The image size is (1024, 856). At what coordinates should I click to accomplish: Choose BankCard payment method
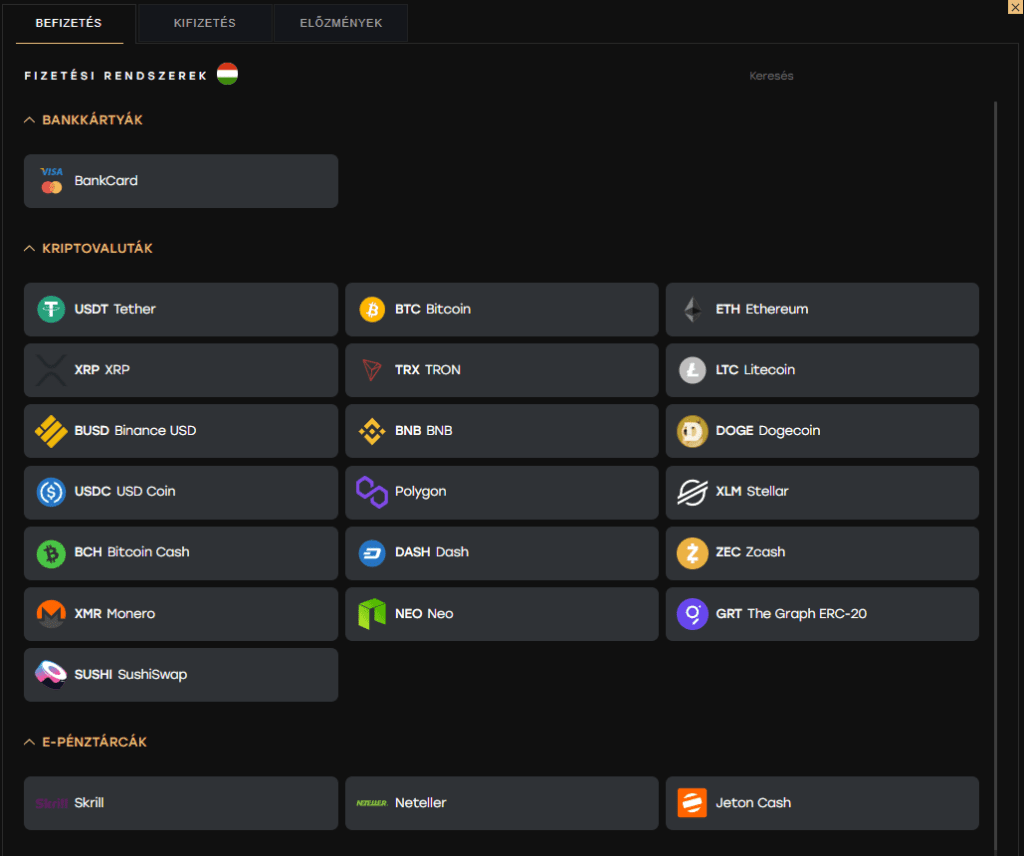[x=181, y=181]
